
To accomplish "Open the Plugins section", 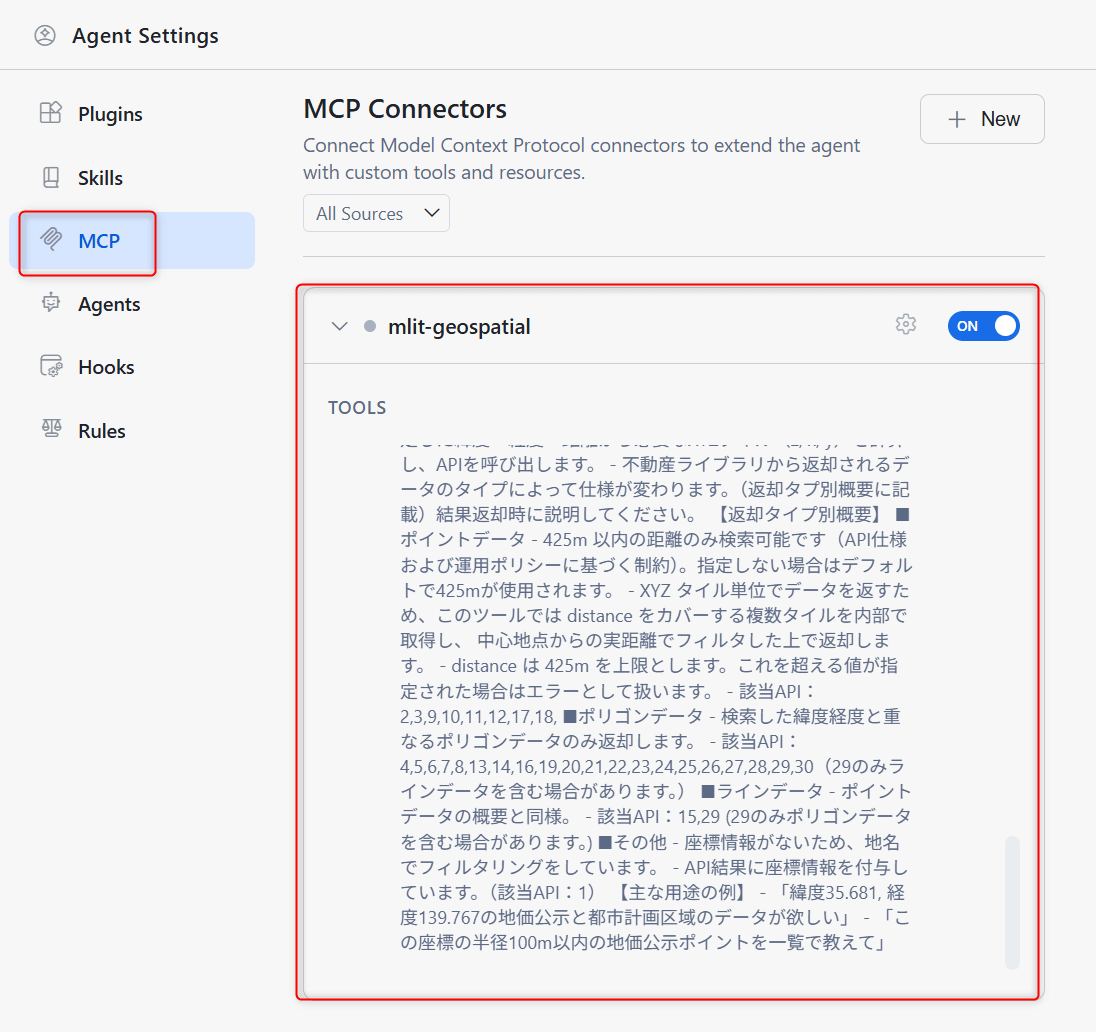I will [132, 114].
